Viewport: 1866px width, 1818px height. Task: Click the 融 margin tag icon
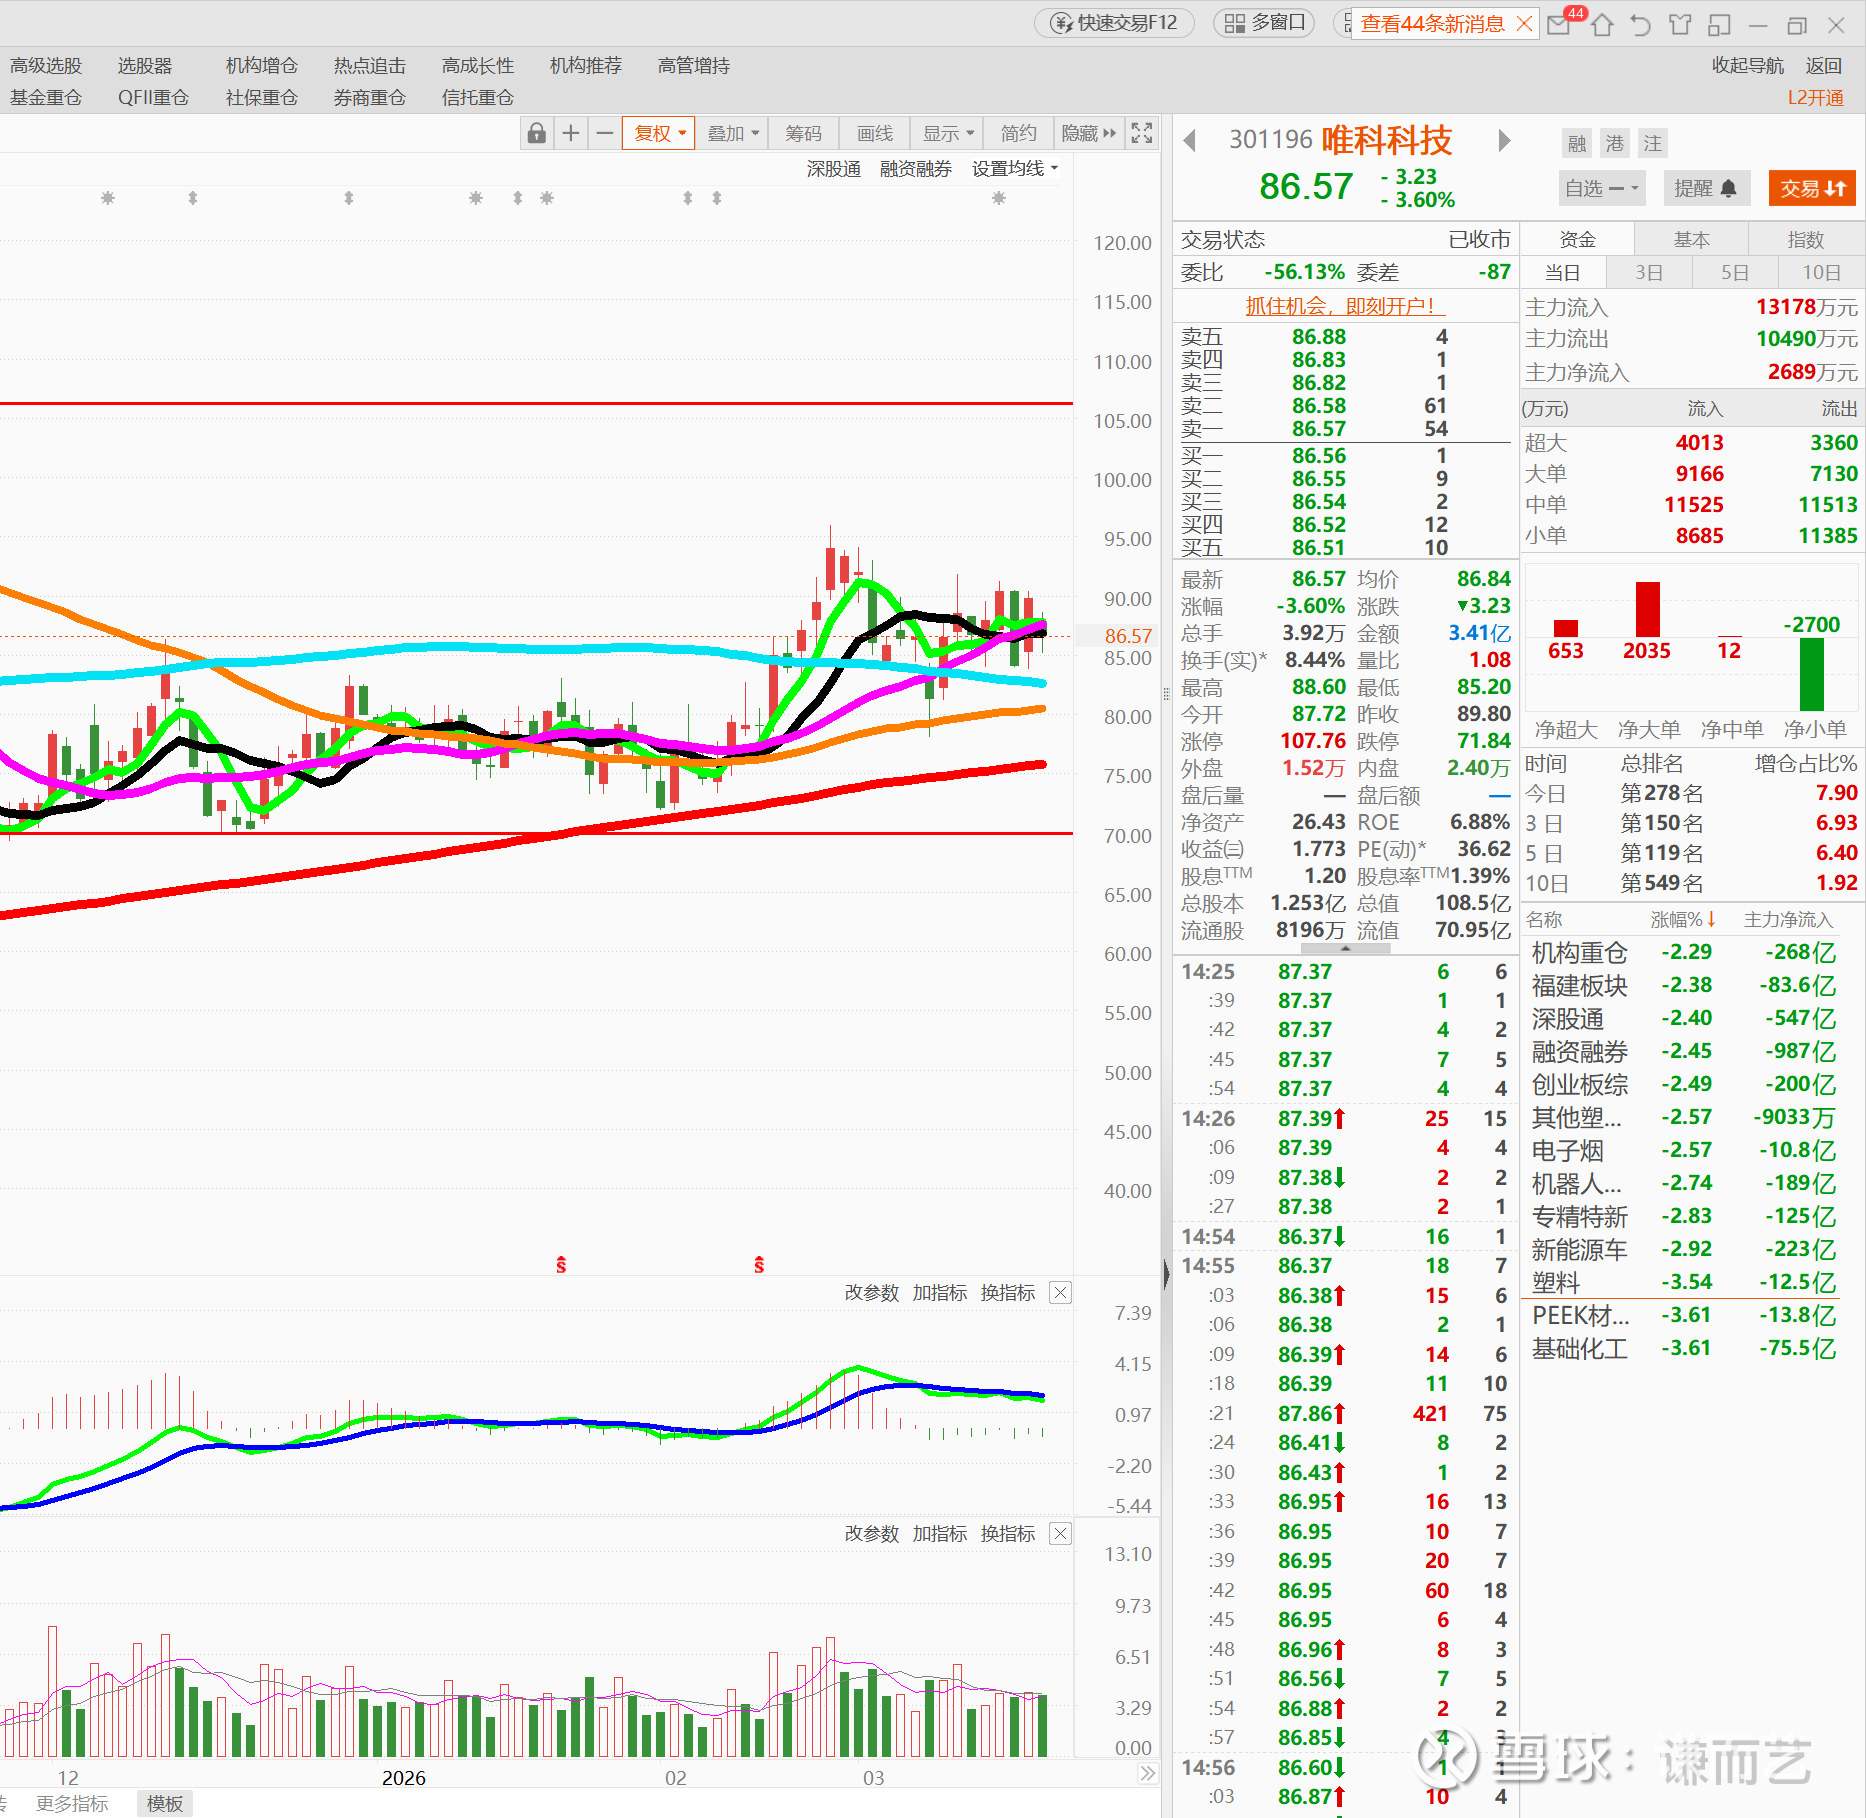[1577, 144]
